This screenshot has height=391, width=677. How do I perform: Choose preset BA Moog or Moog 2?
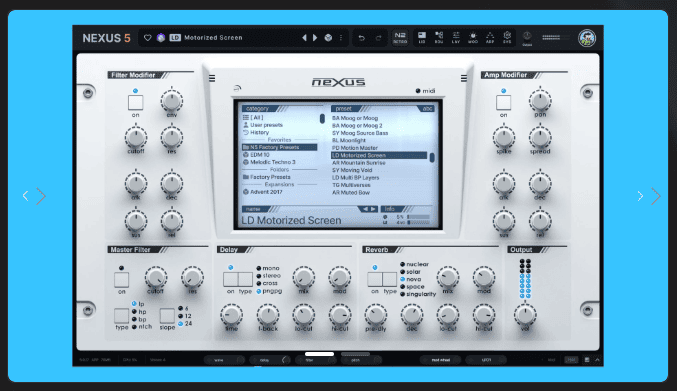[357, 126]
